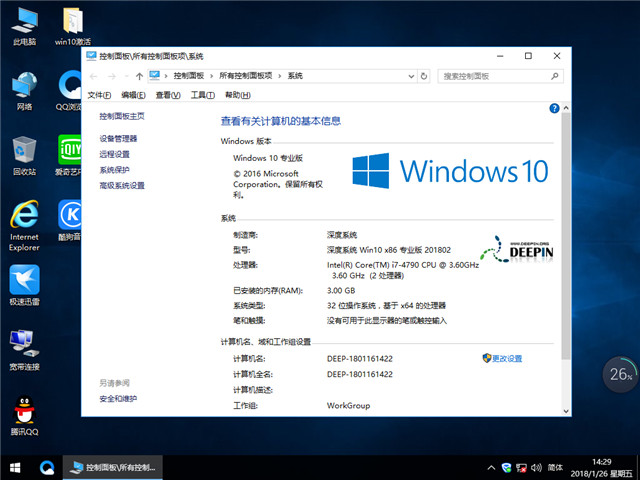Select the Windows 10 专业版 text
The width and height of the screenshot is (640, 480).
tap(268, 158)
